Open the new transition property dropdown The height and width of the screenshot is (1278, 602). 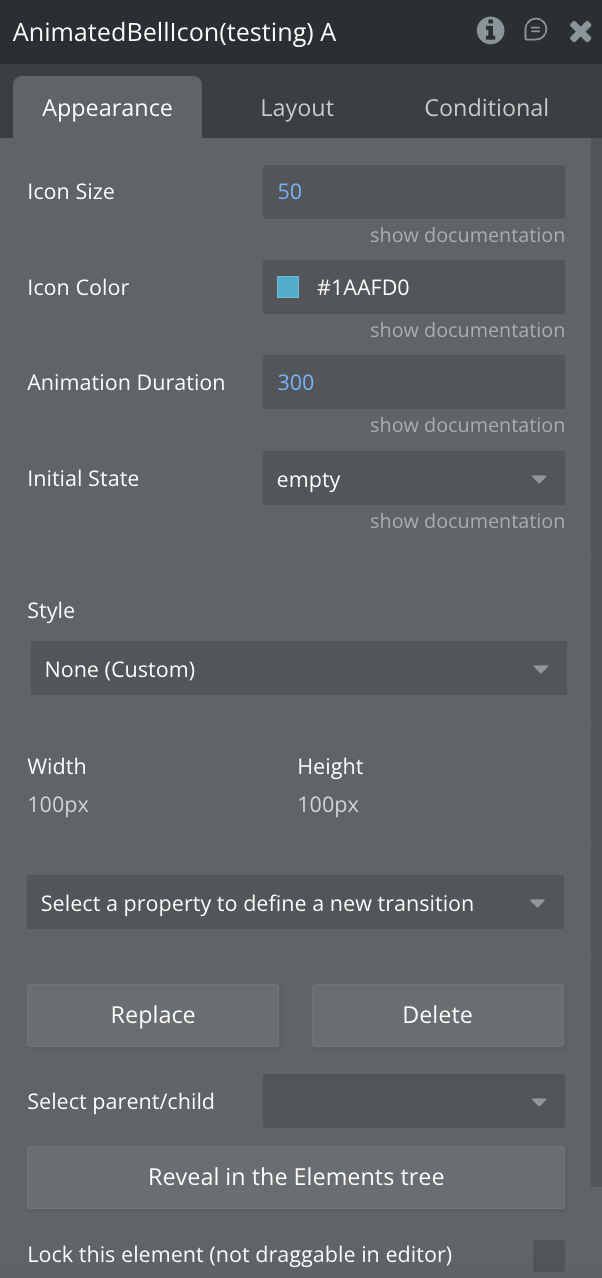295,903
